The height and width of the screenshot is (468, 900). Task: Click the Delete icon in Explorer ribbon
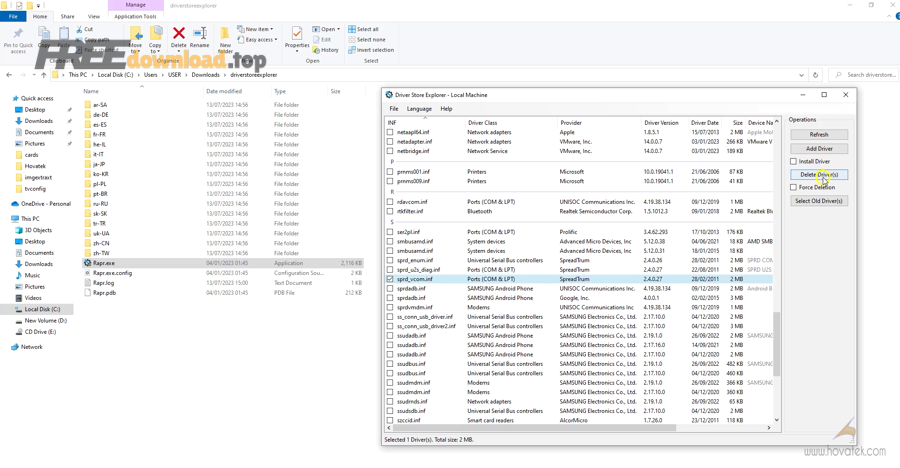coord(179,34)
